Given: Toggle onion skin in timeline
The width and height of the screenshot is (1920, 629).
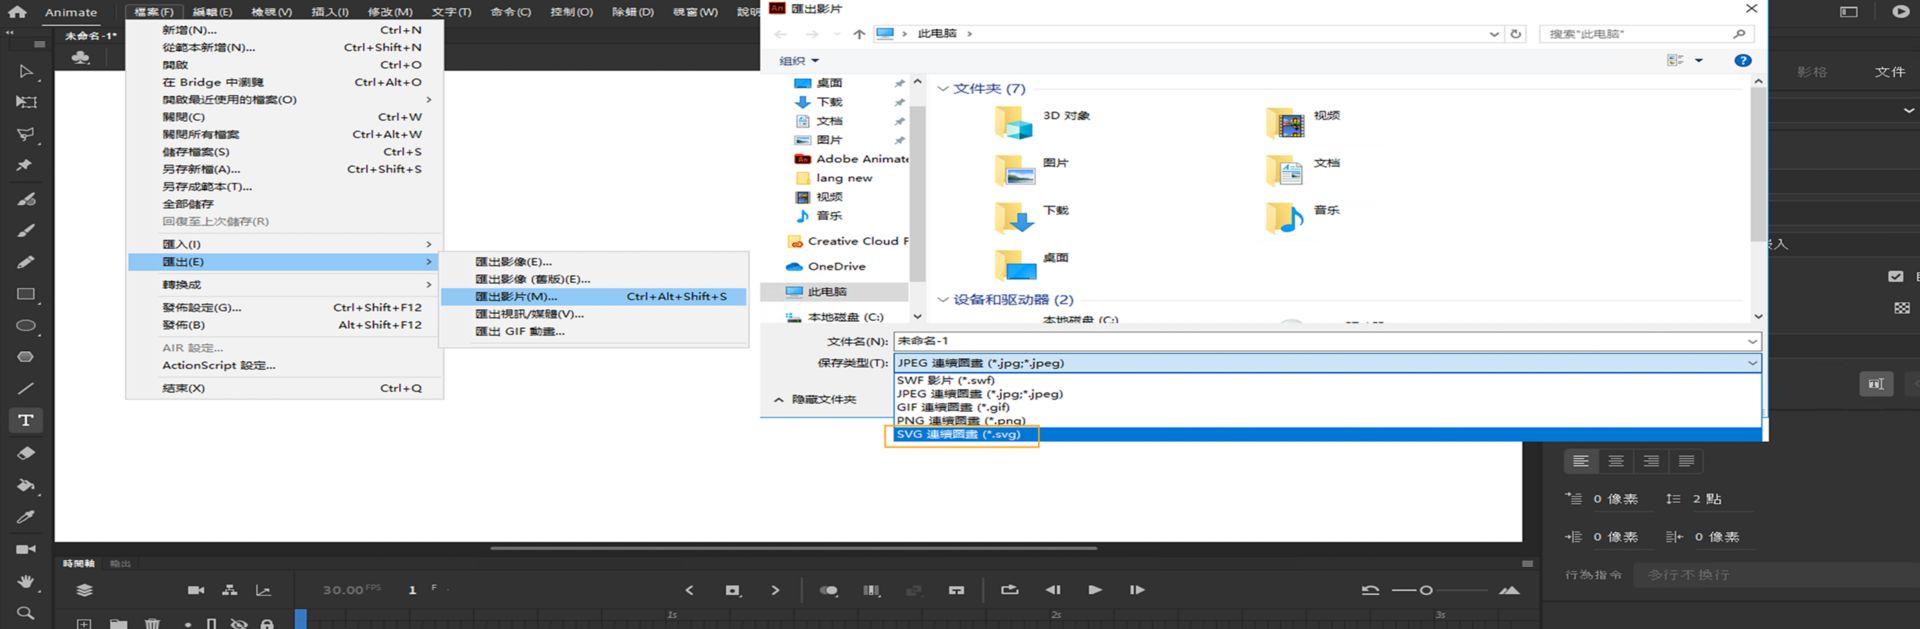Looking at the screenshot, I should coord(829,590).
